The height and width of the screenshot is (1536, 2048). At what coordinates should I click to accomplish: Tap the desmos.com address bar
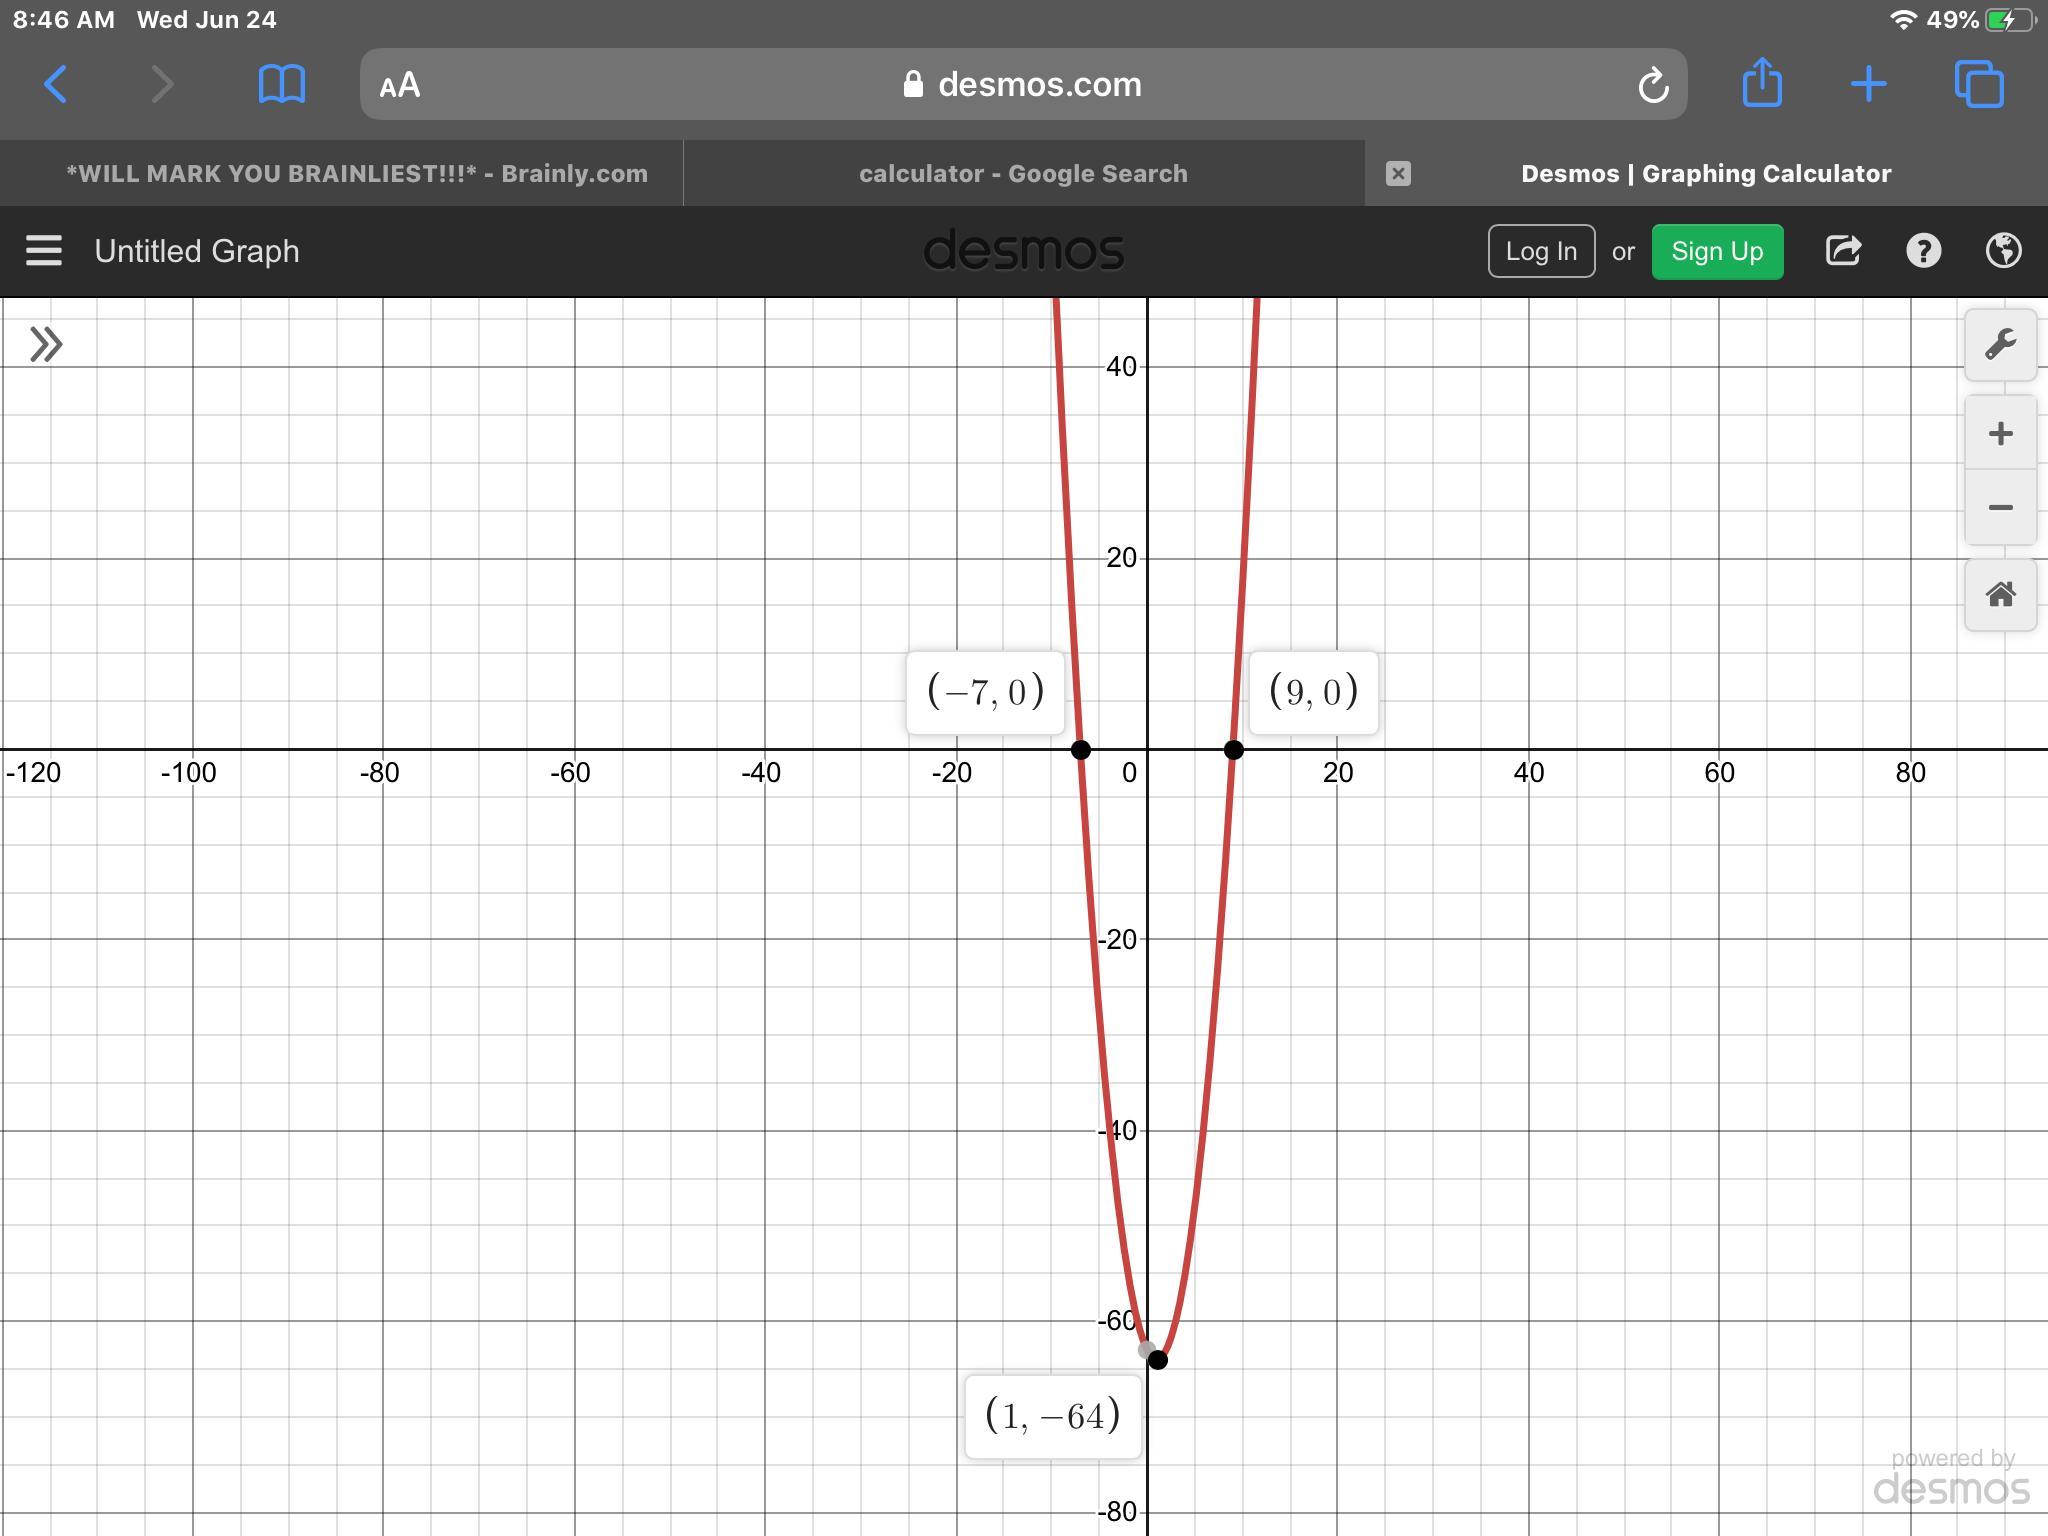click(1023, 85)
